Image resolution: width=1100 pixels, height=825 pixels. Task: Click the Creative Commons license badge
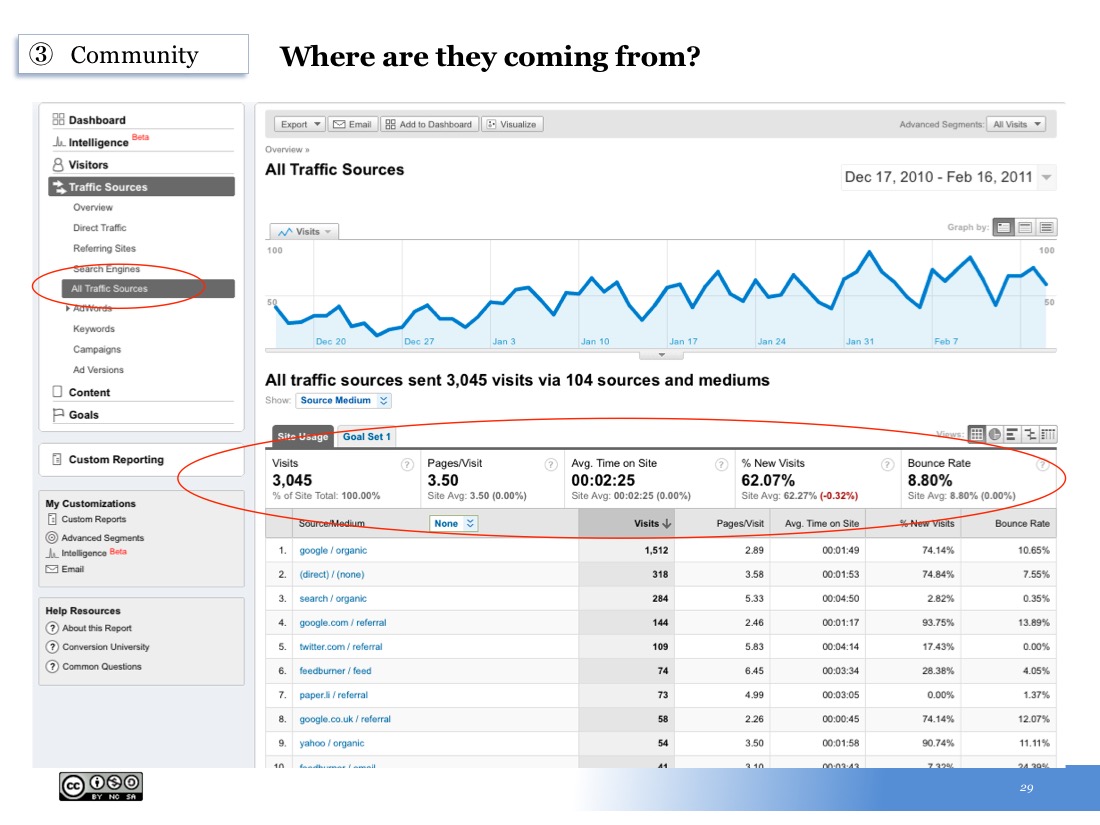(101, 786)
